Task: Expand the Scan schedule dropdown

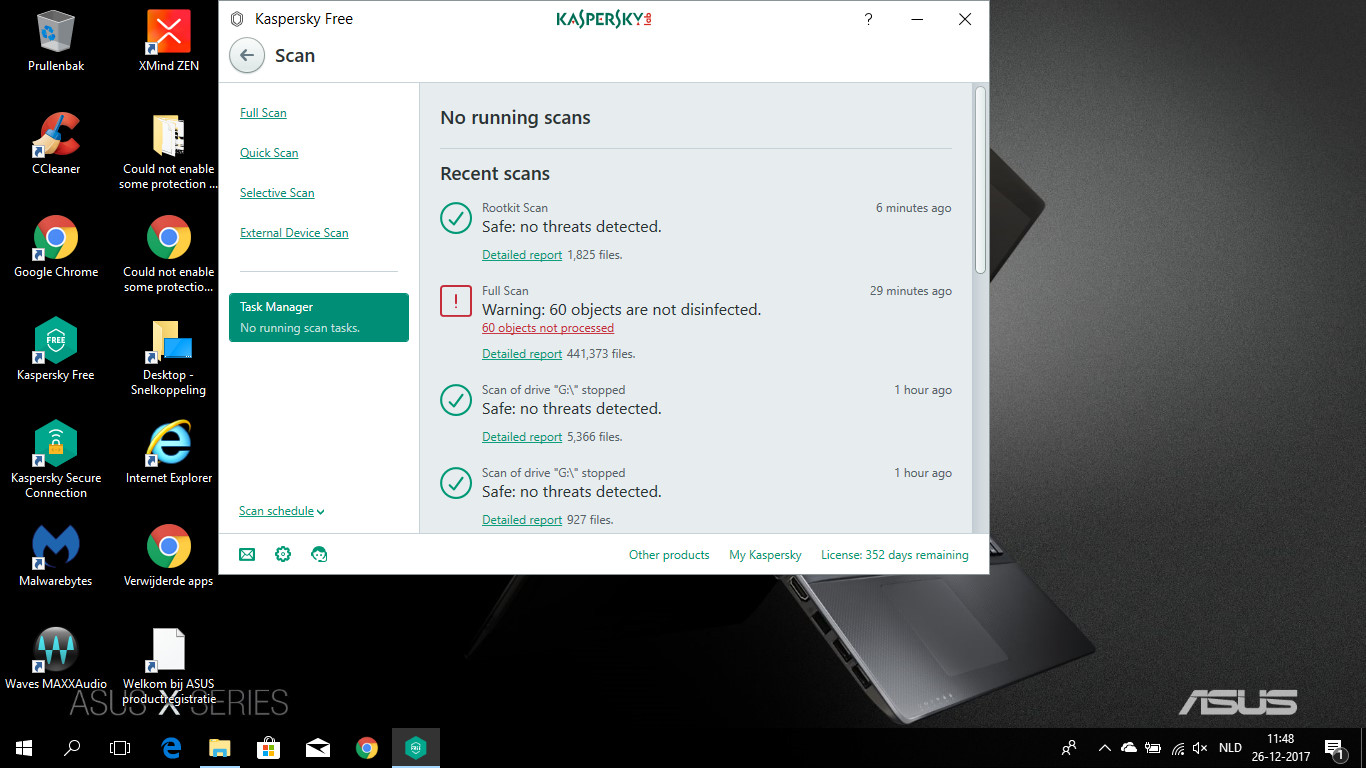Action: 282,511
